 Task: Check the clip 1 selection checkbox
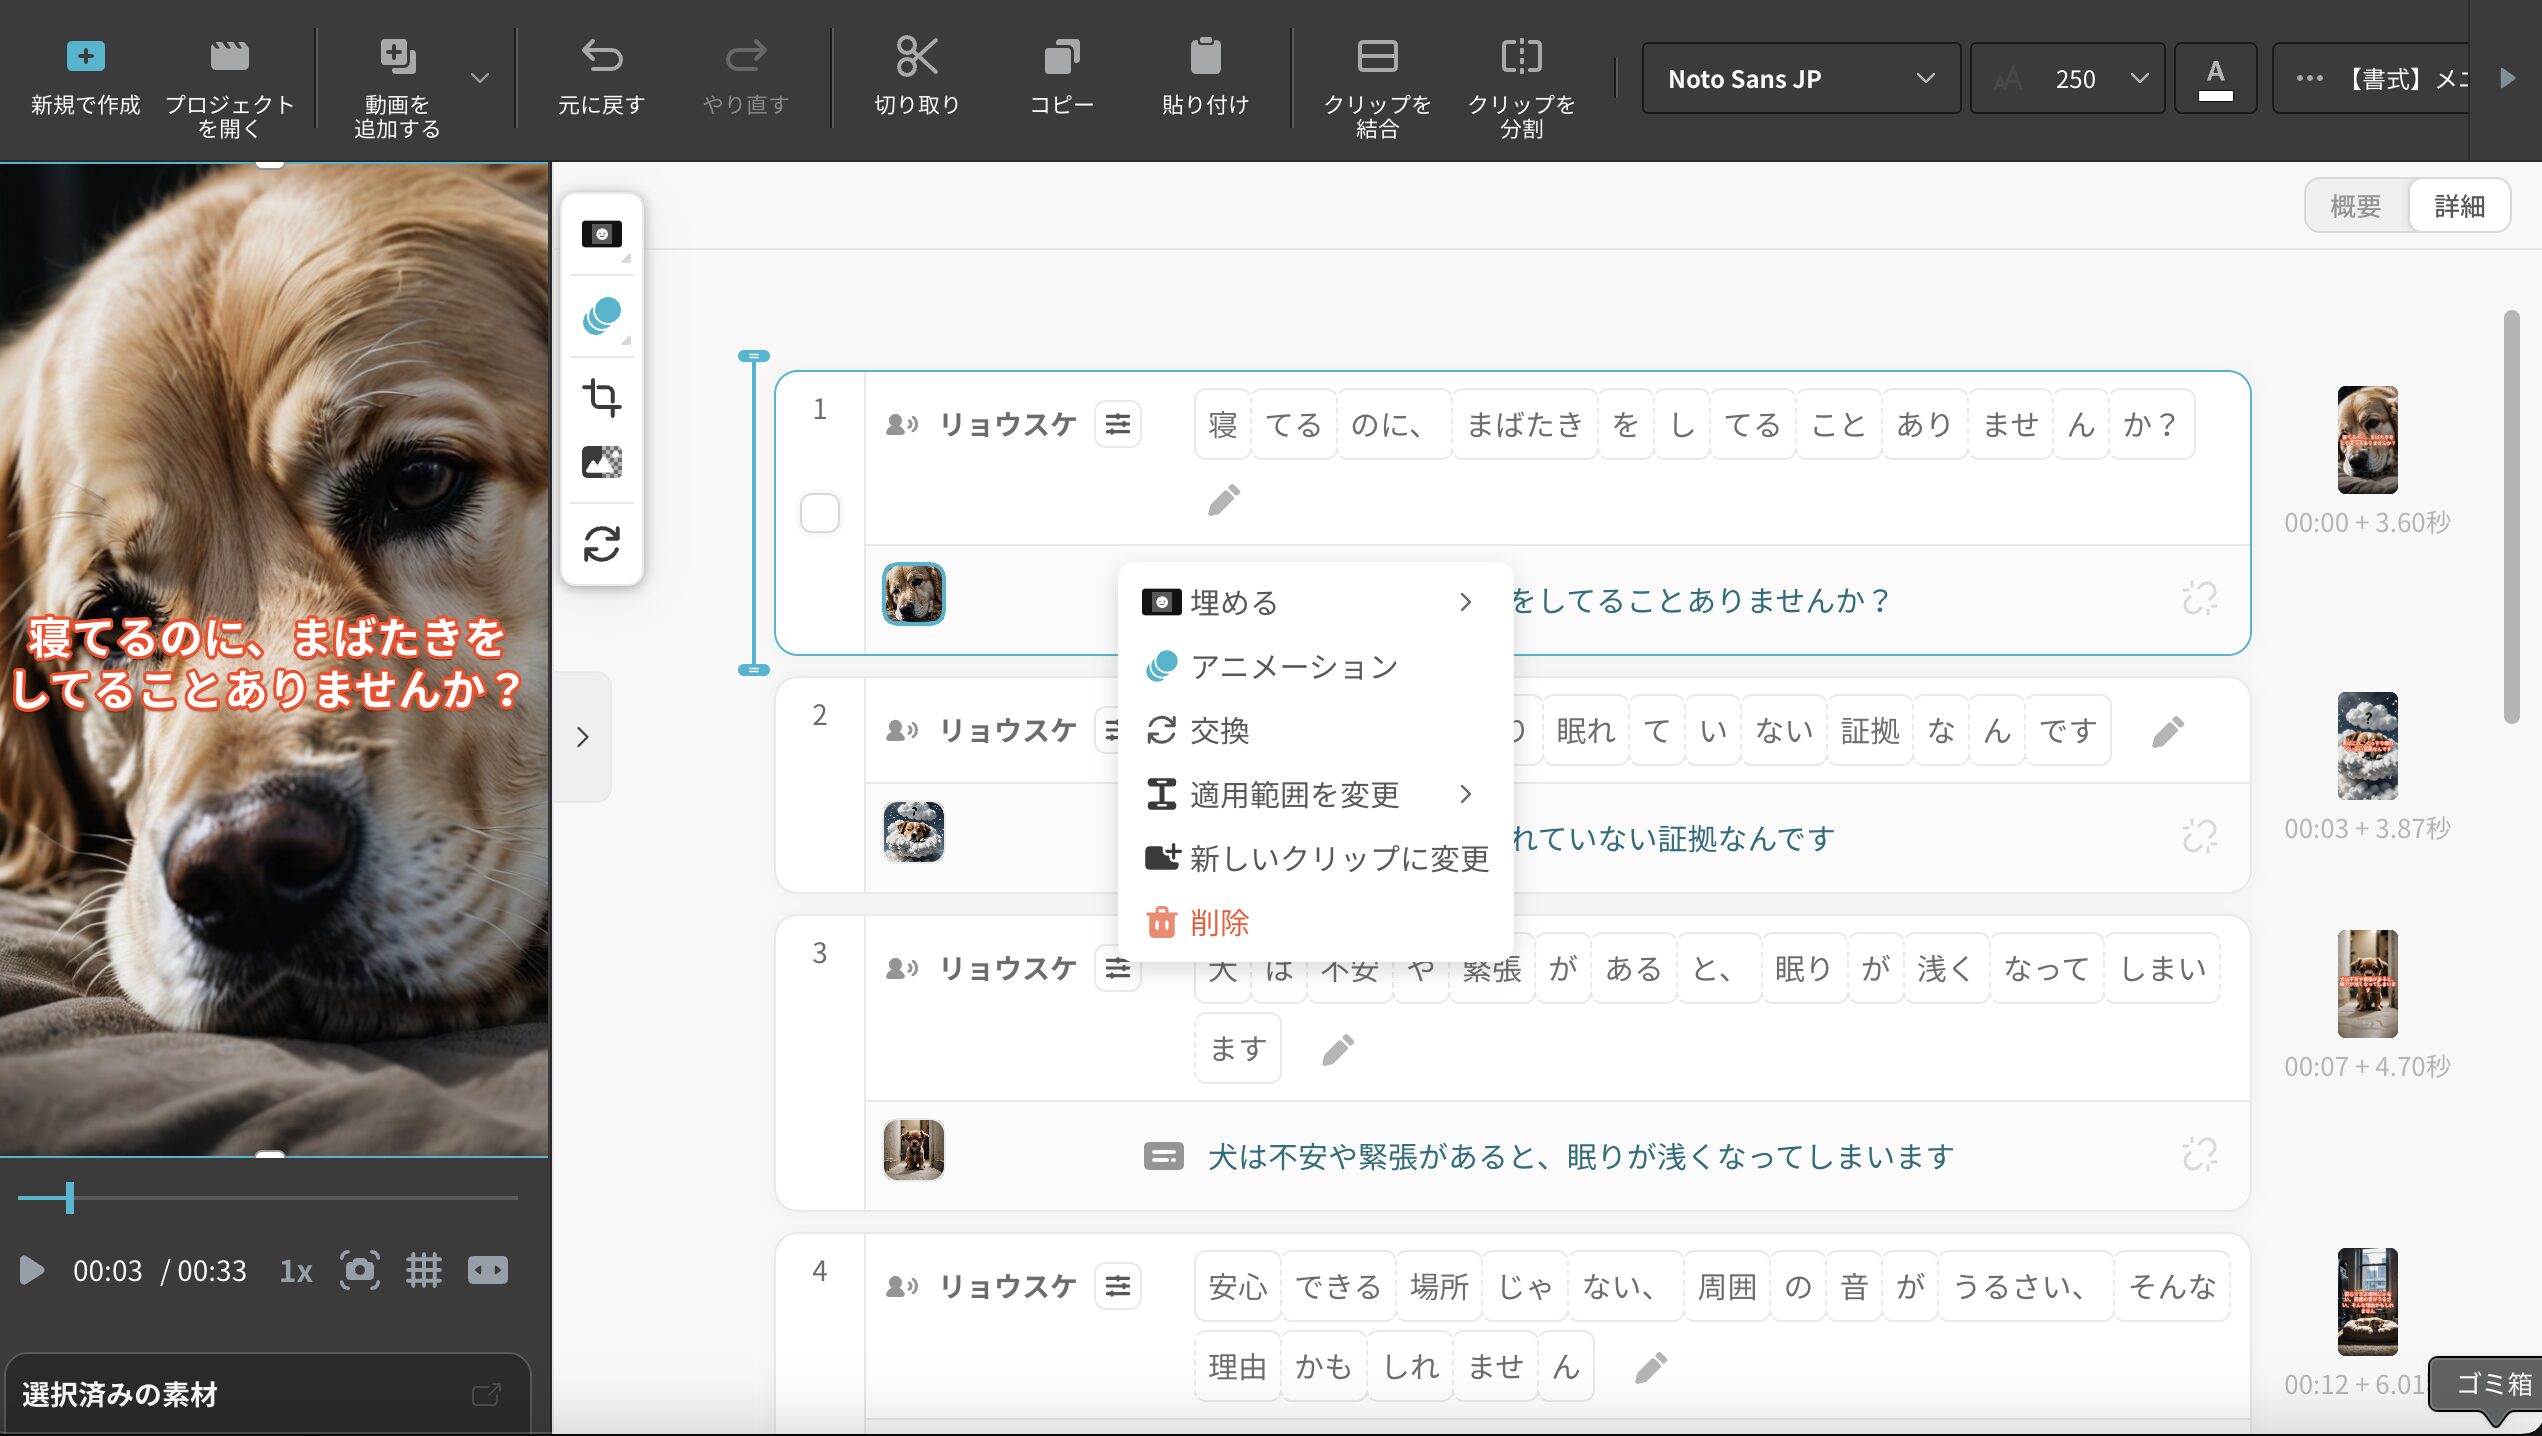click(819, 513)
